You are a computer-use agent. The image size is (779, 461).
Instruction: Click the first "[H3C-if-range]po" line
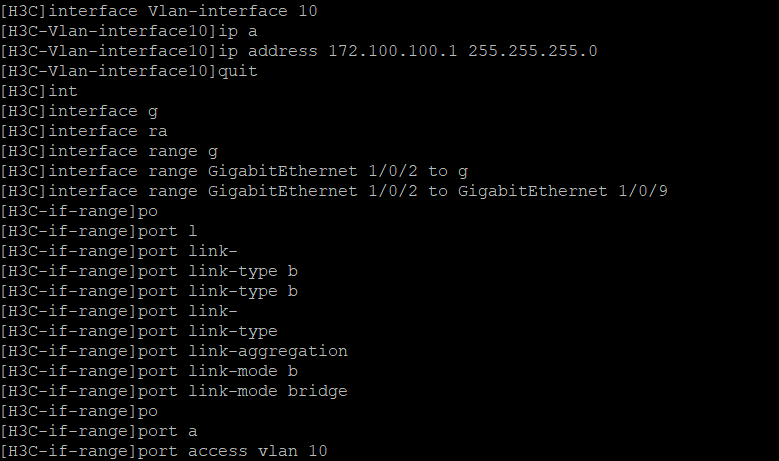point(79,211)
